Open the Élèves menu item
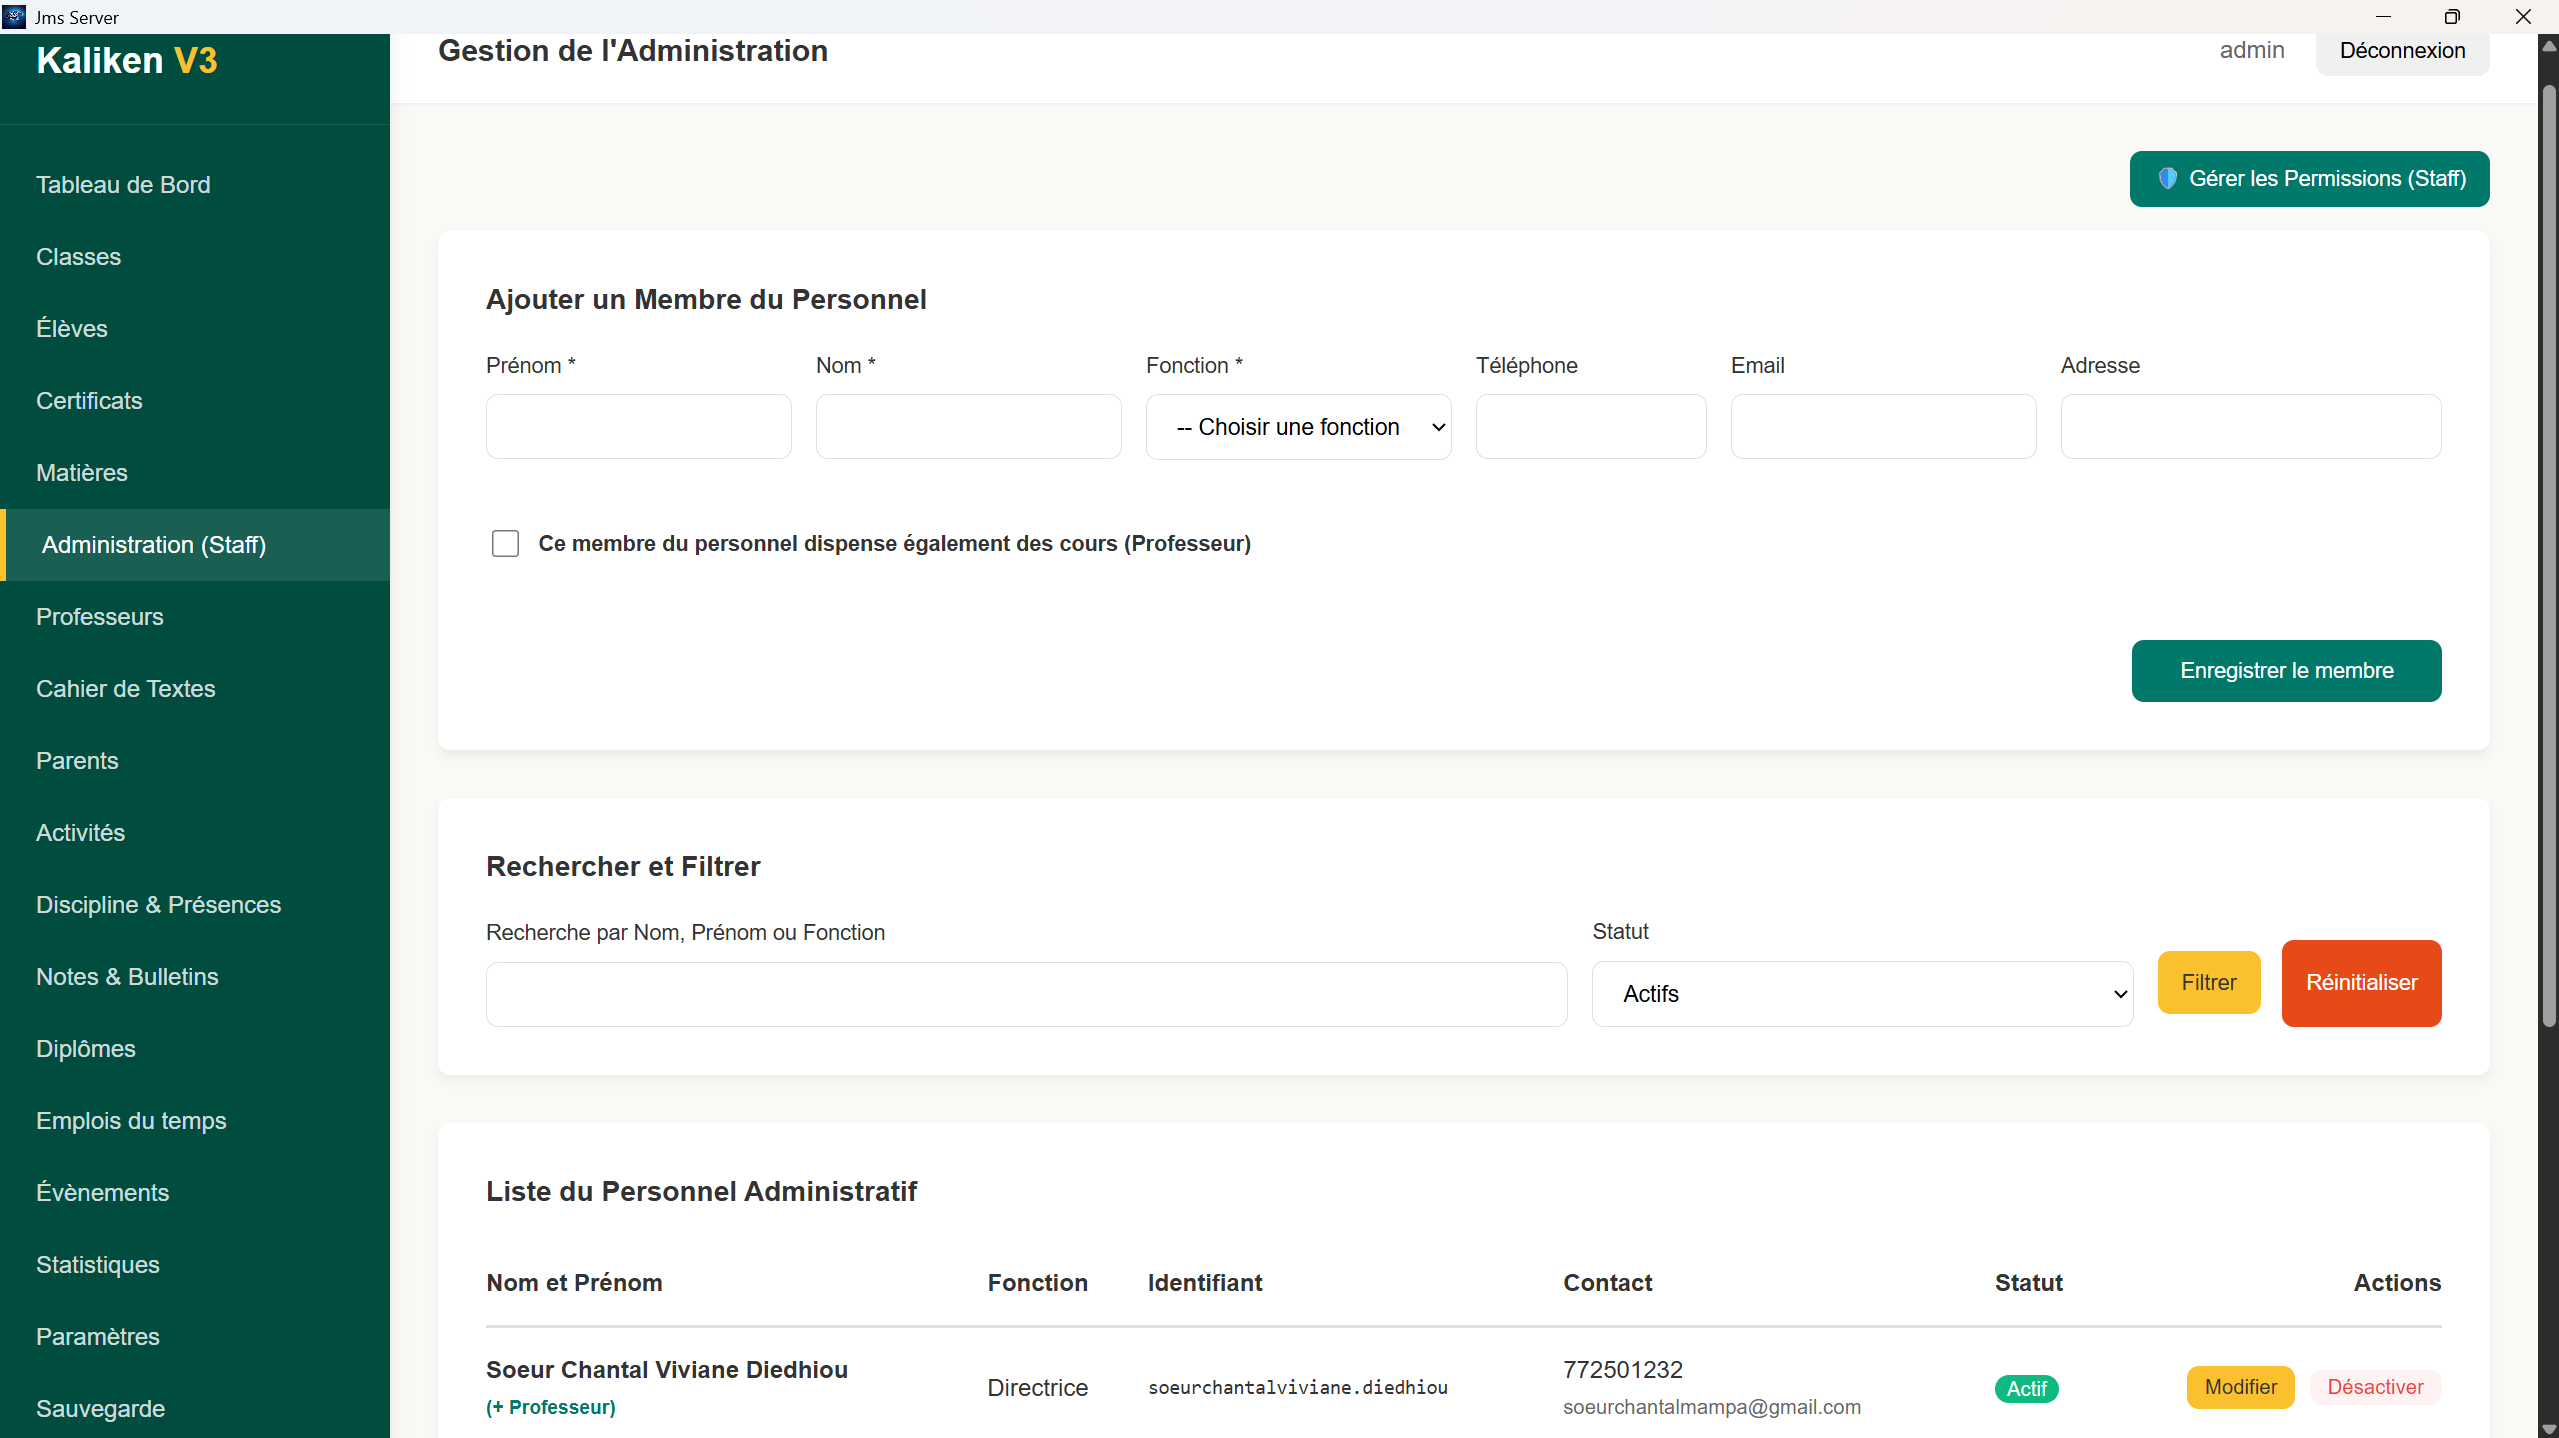 (x=72, y=329)
